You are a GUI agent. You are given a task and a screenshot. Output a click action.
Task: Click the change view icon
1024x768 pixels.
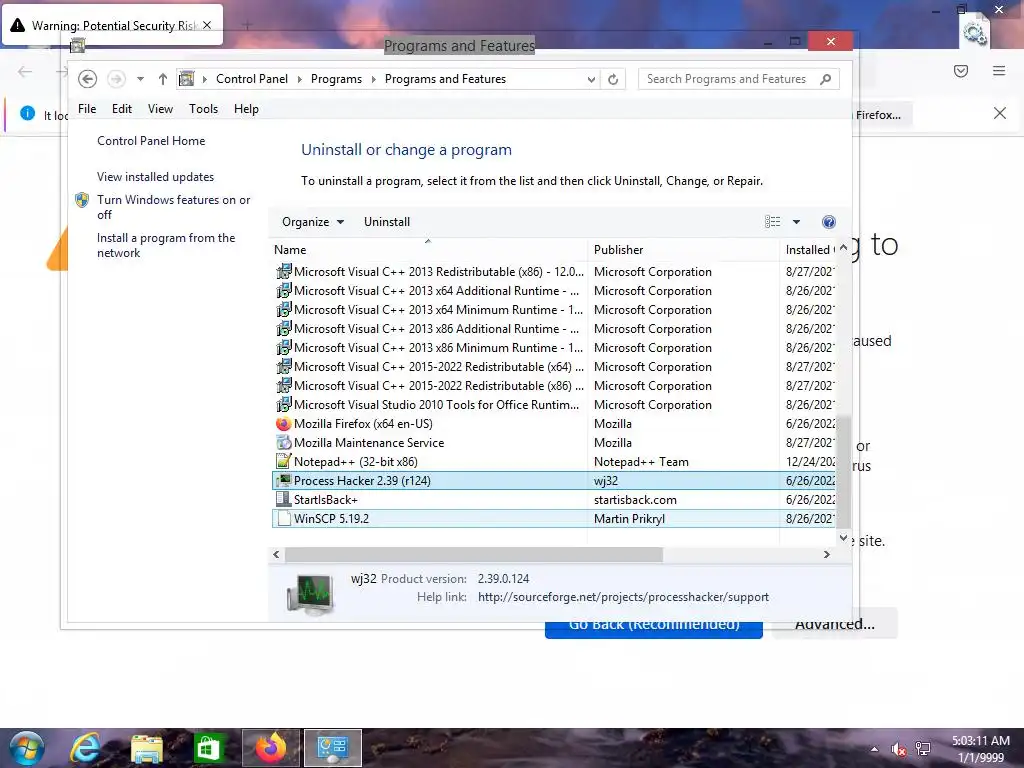pos(773,222)
